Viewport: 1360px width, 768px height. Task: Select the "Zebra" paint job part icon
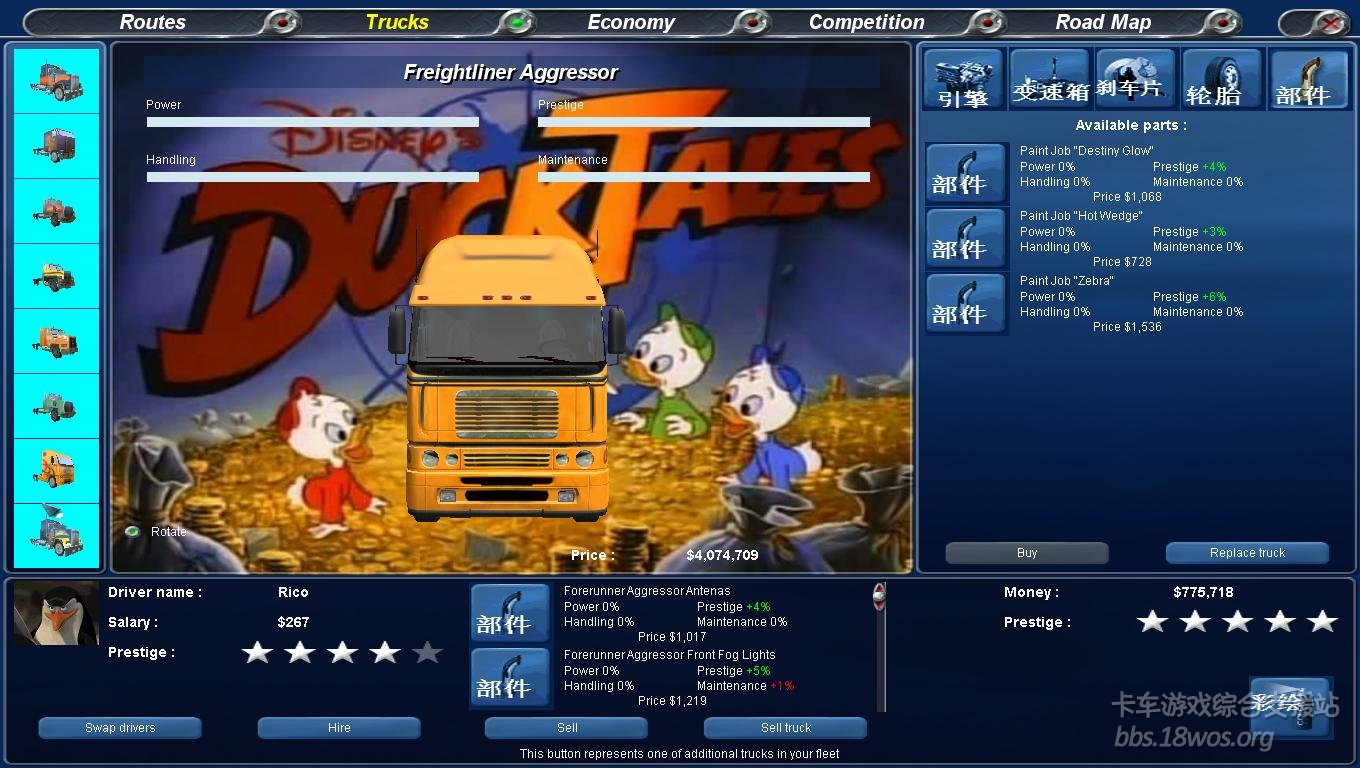[x=967, y=303]
